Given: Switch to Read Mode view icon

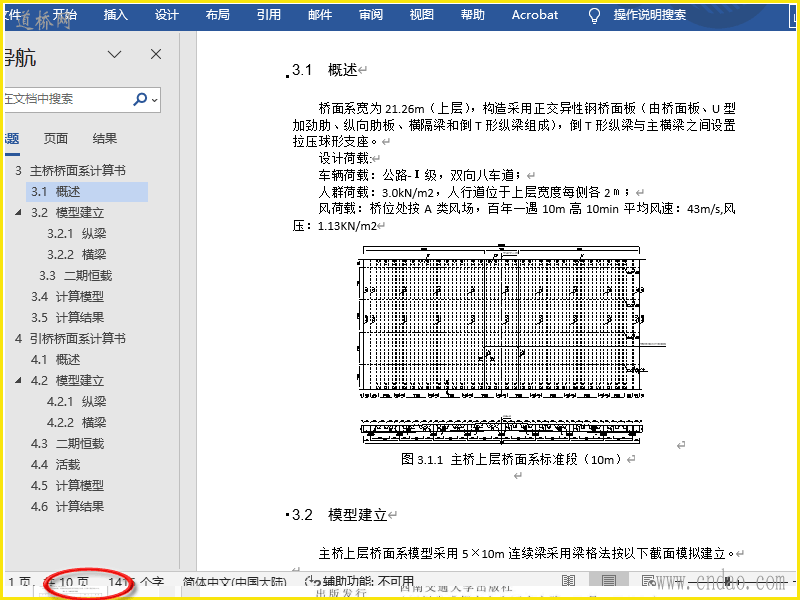Looking at the screenshot, I should pos(568,581).
